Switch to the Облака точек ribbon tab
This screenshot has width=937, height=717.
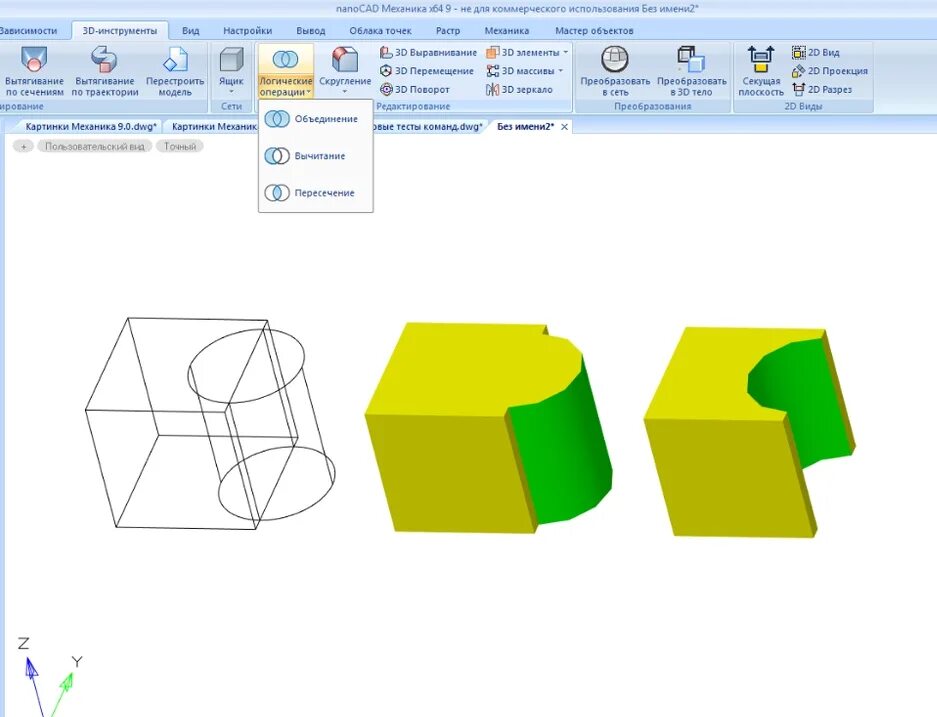point(380,30)
